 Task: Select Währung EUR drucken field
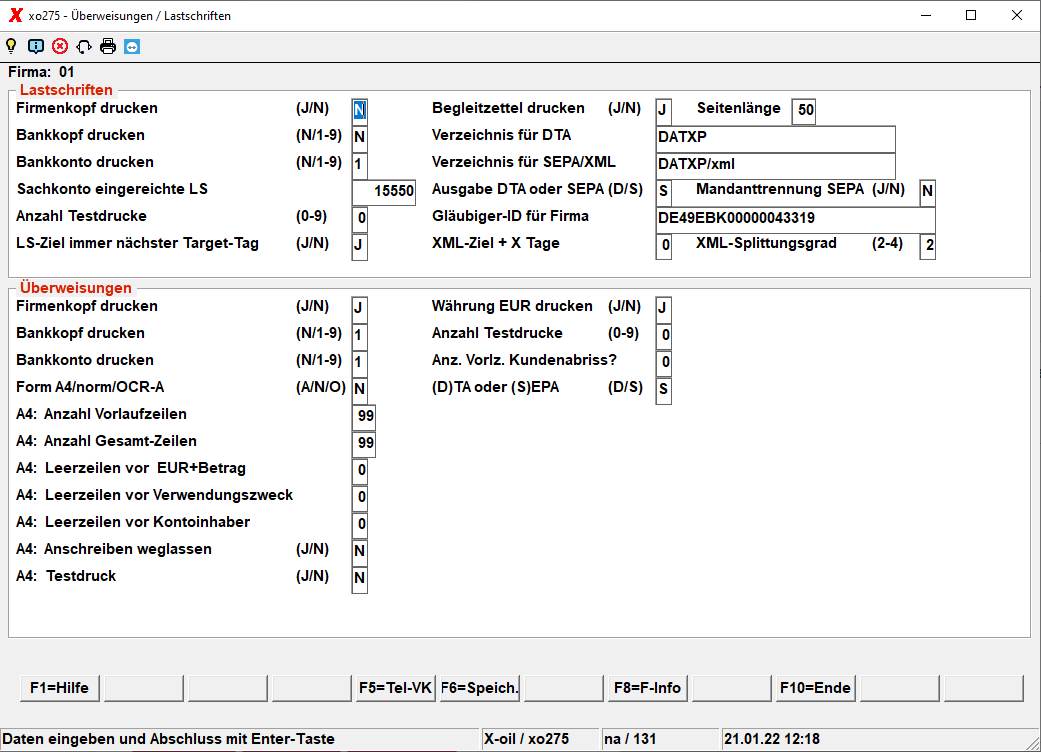click(663, 309)
